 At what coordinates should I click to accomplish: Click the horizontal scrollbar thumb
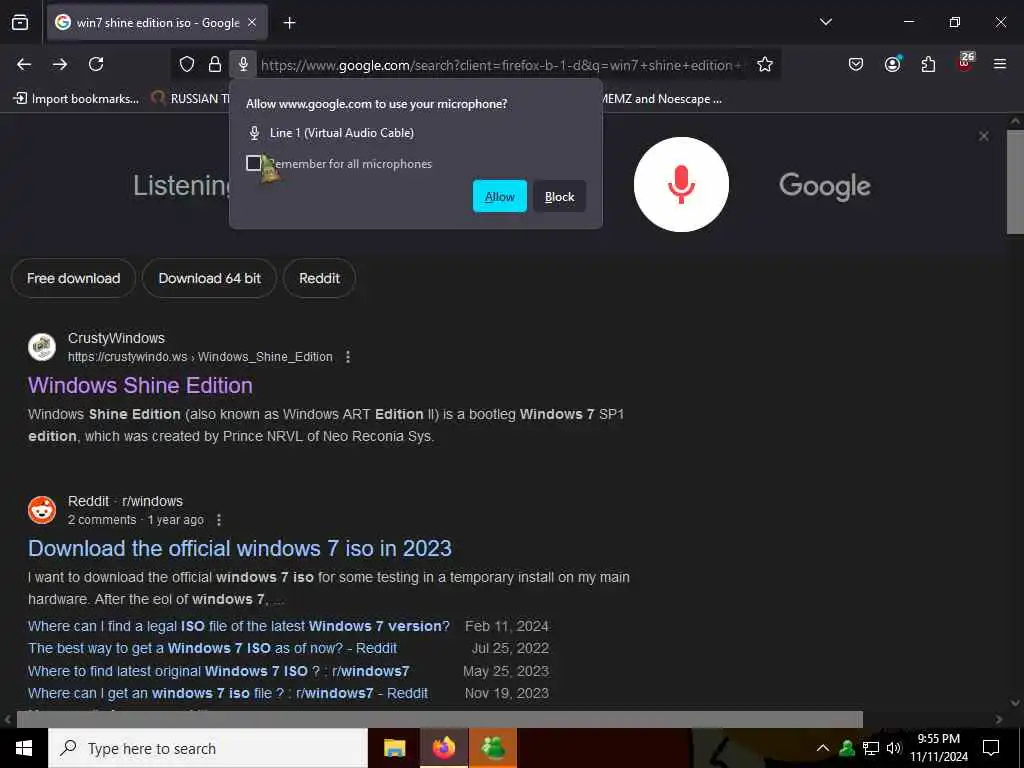pyautogui.click(x=440, y=719)
